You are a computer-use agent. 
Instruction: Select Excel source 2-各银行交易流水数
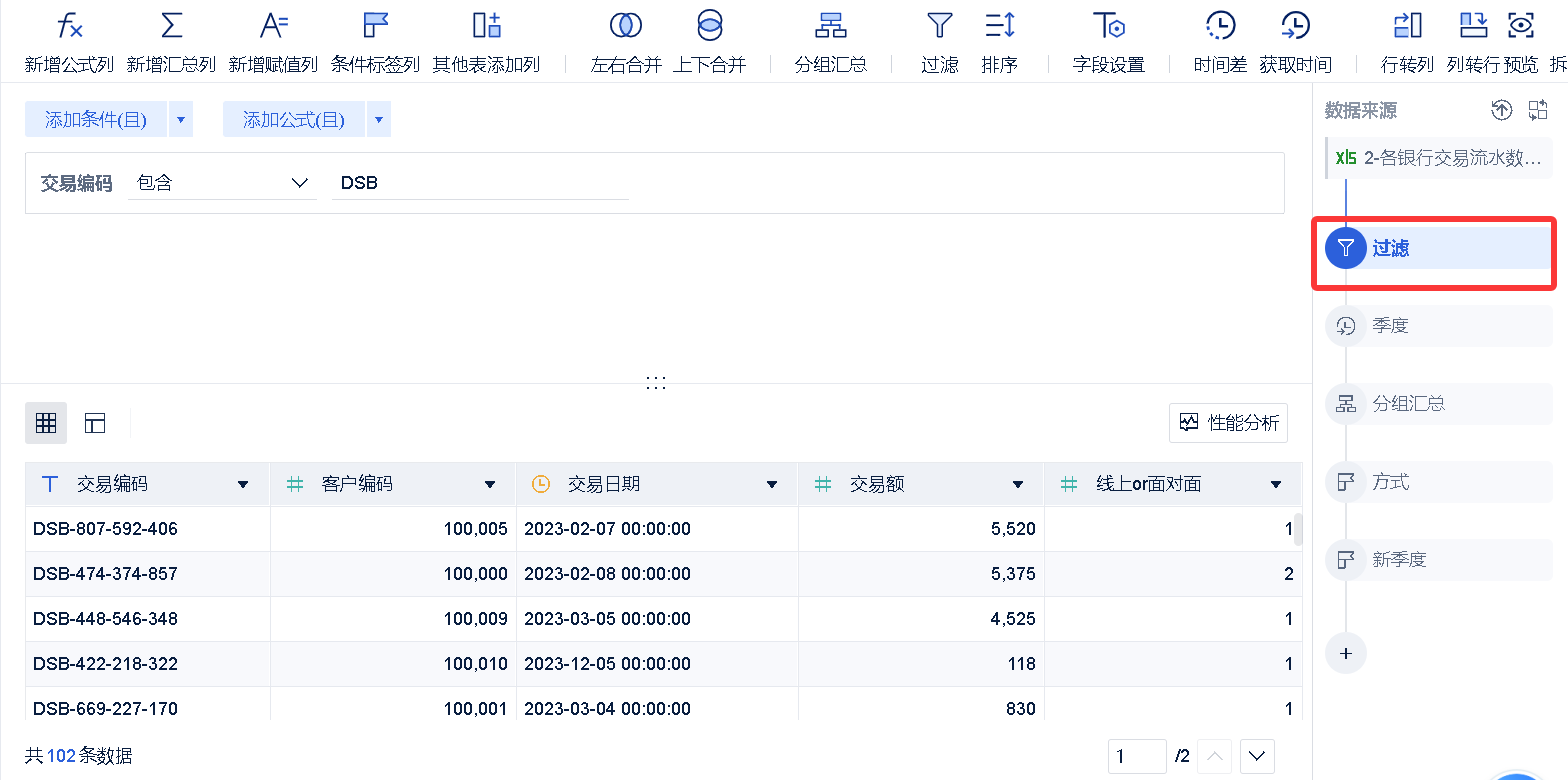1440,158
